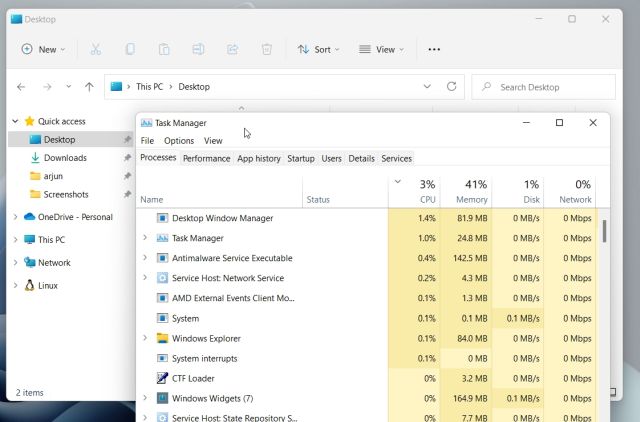Click the Paste clipboard icon
The height and width of the screenshot is (422, 640).
pos(164,49)
